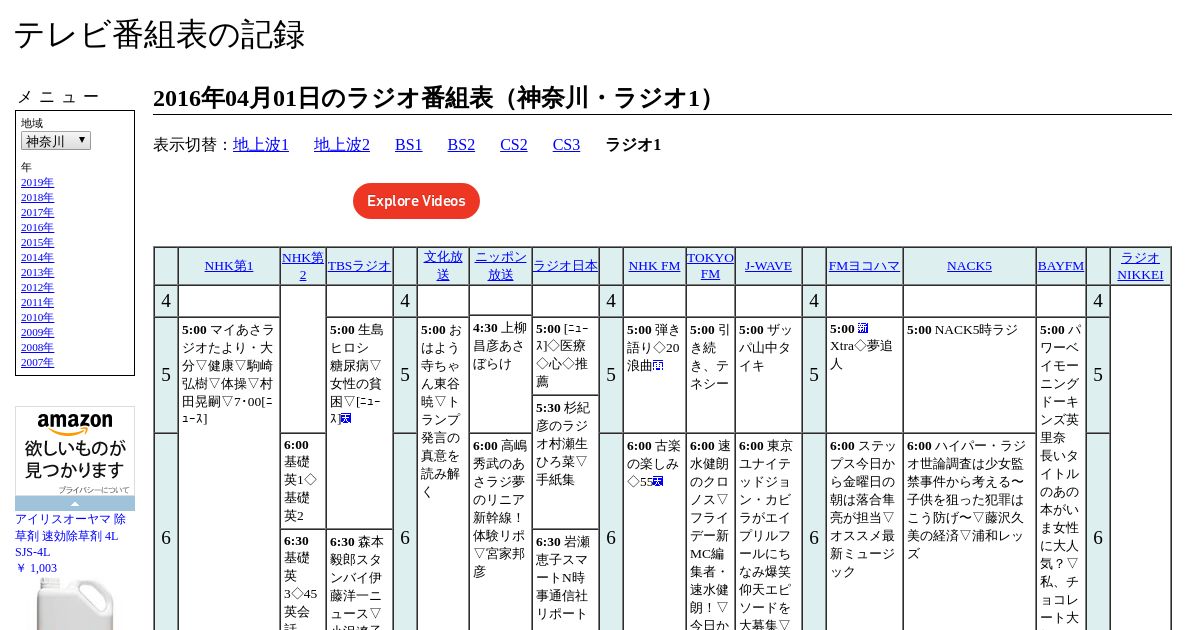This screenshot has height=630, width=1200.
Task: Open the NACK5 station link
Action: point(969,266)
